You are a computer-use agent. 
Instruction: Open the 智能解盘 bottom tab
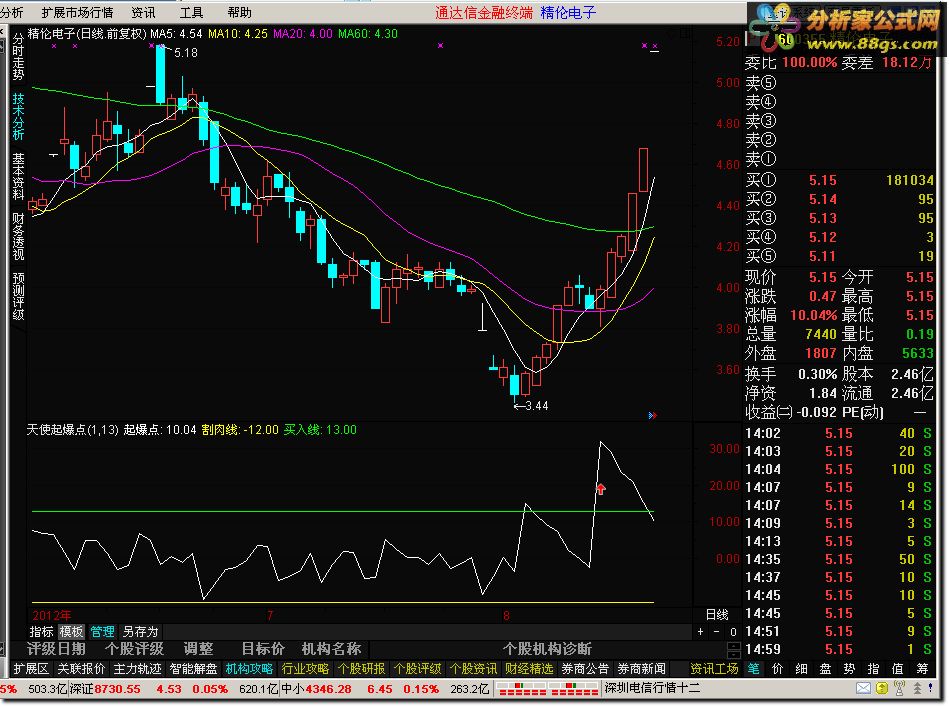tap(193, 669)
